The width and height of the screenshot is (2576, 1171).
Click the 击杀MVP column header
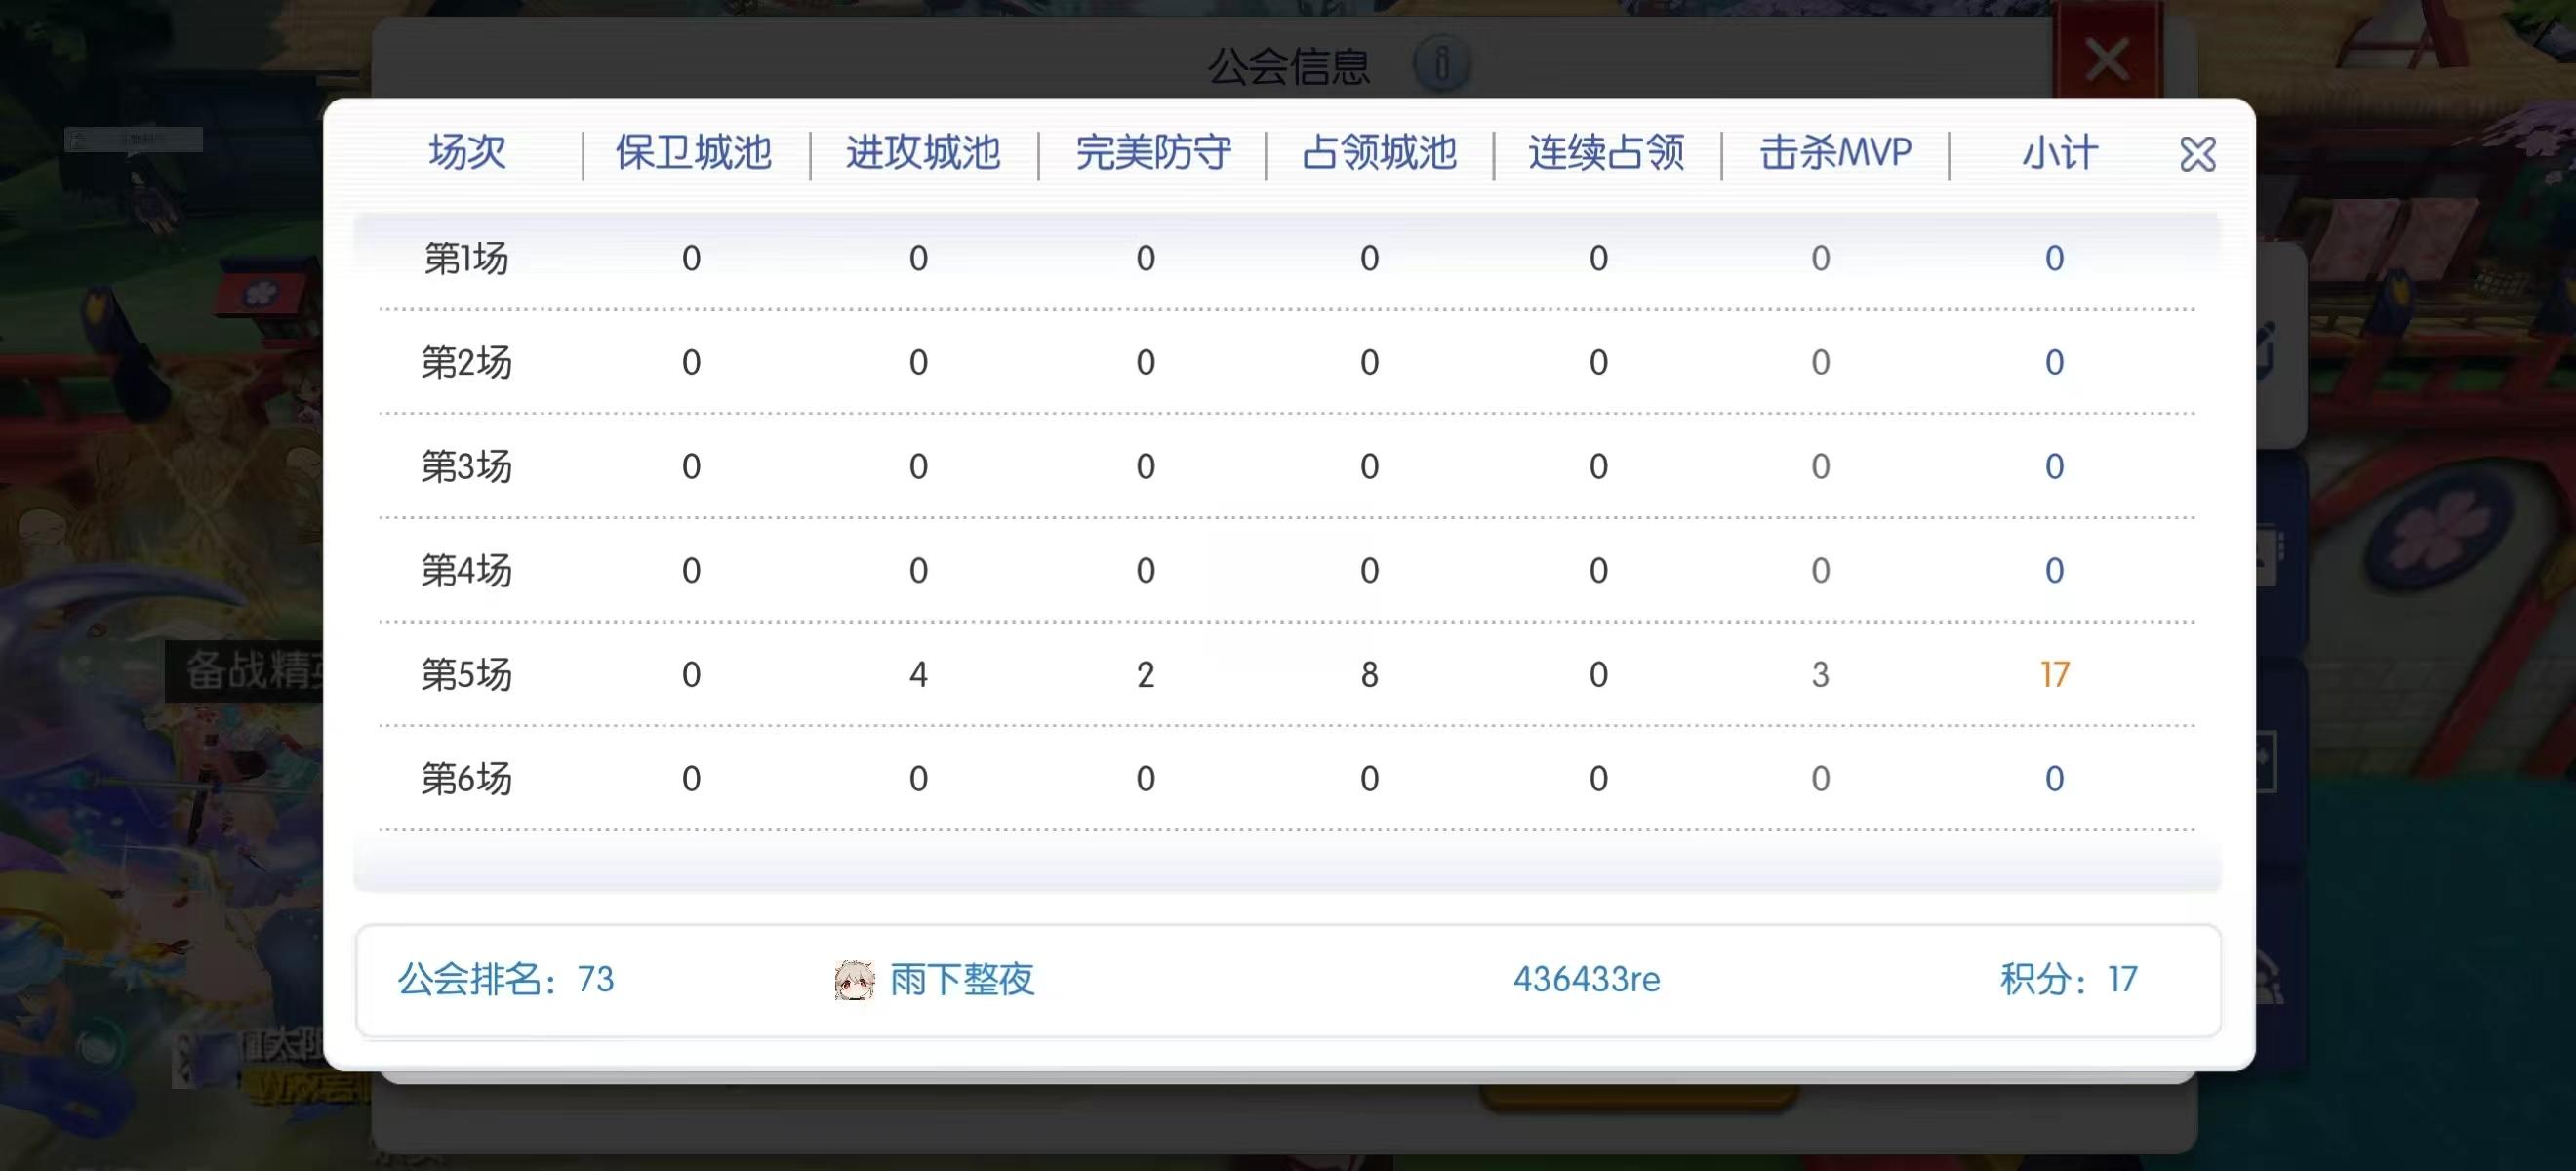tap(1835, 153)
